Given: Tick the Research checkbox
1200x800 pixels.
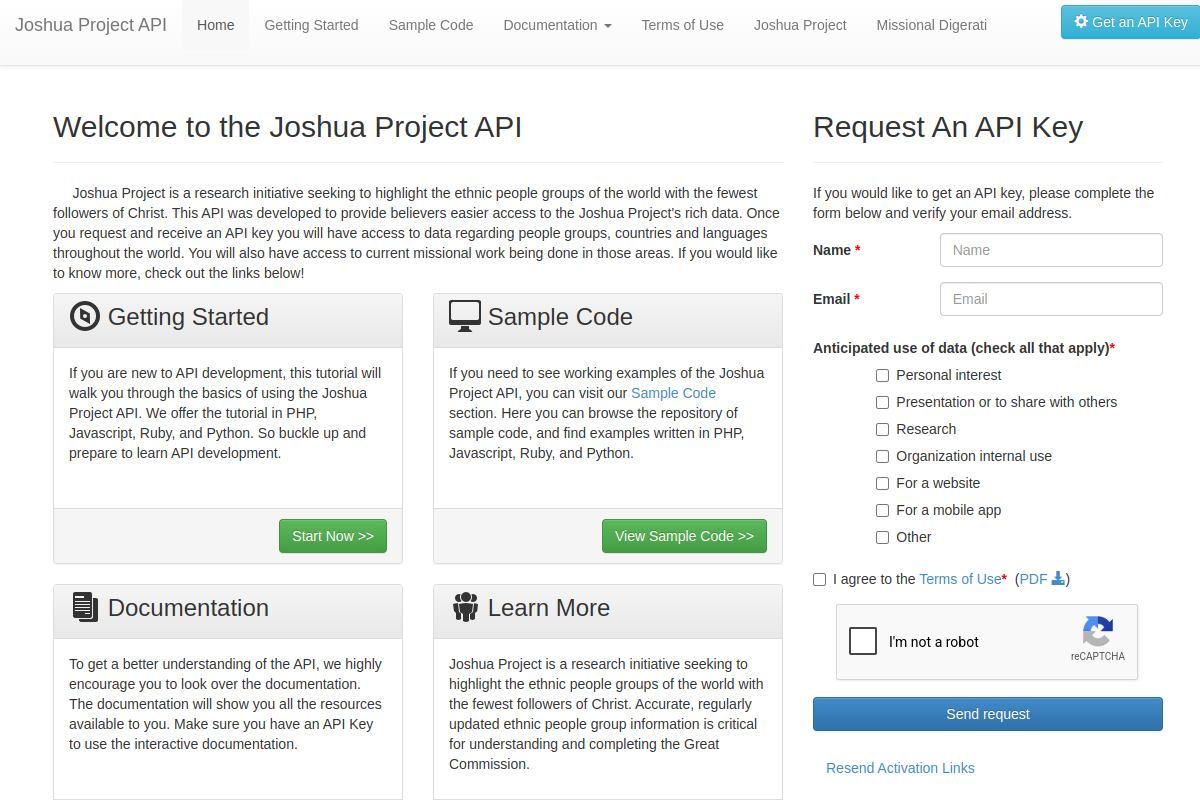Looking at the screenshot, I should tap(882, 429).
